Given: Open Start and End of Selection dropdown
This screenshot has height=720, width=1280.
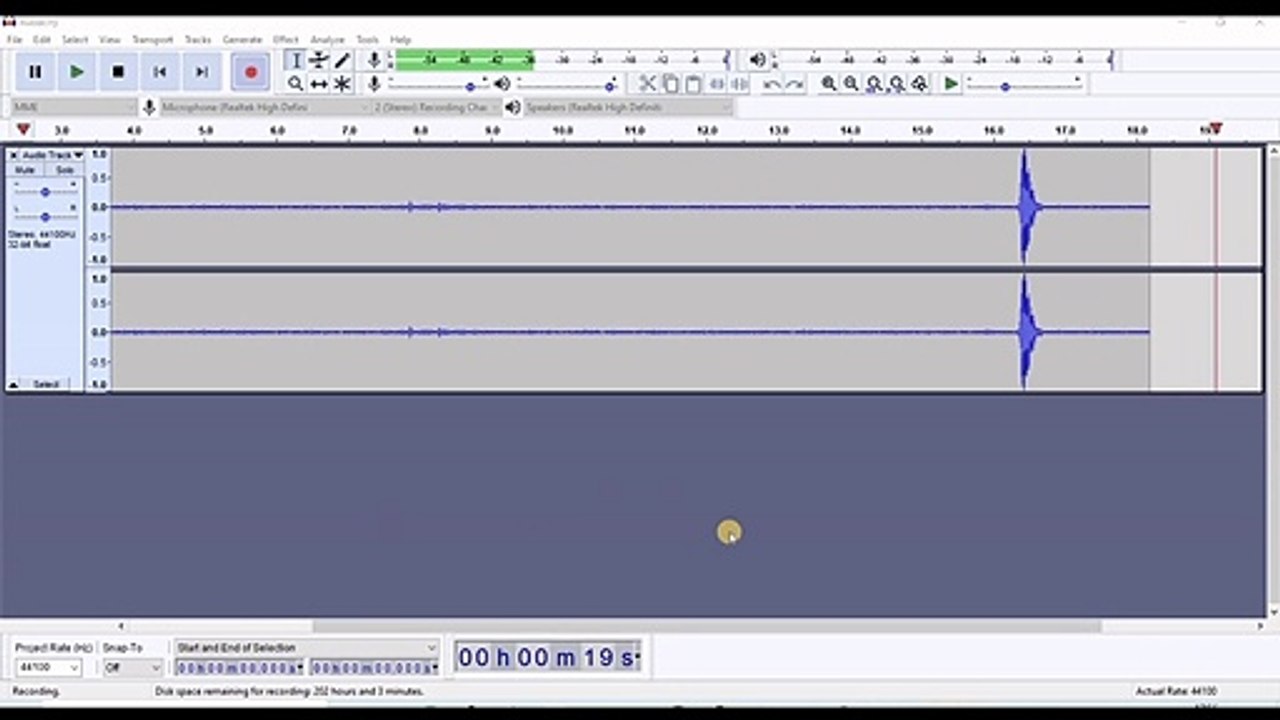Looking at the screenshot, I should (306, 648).
